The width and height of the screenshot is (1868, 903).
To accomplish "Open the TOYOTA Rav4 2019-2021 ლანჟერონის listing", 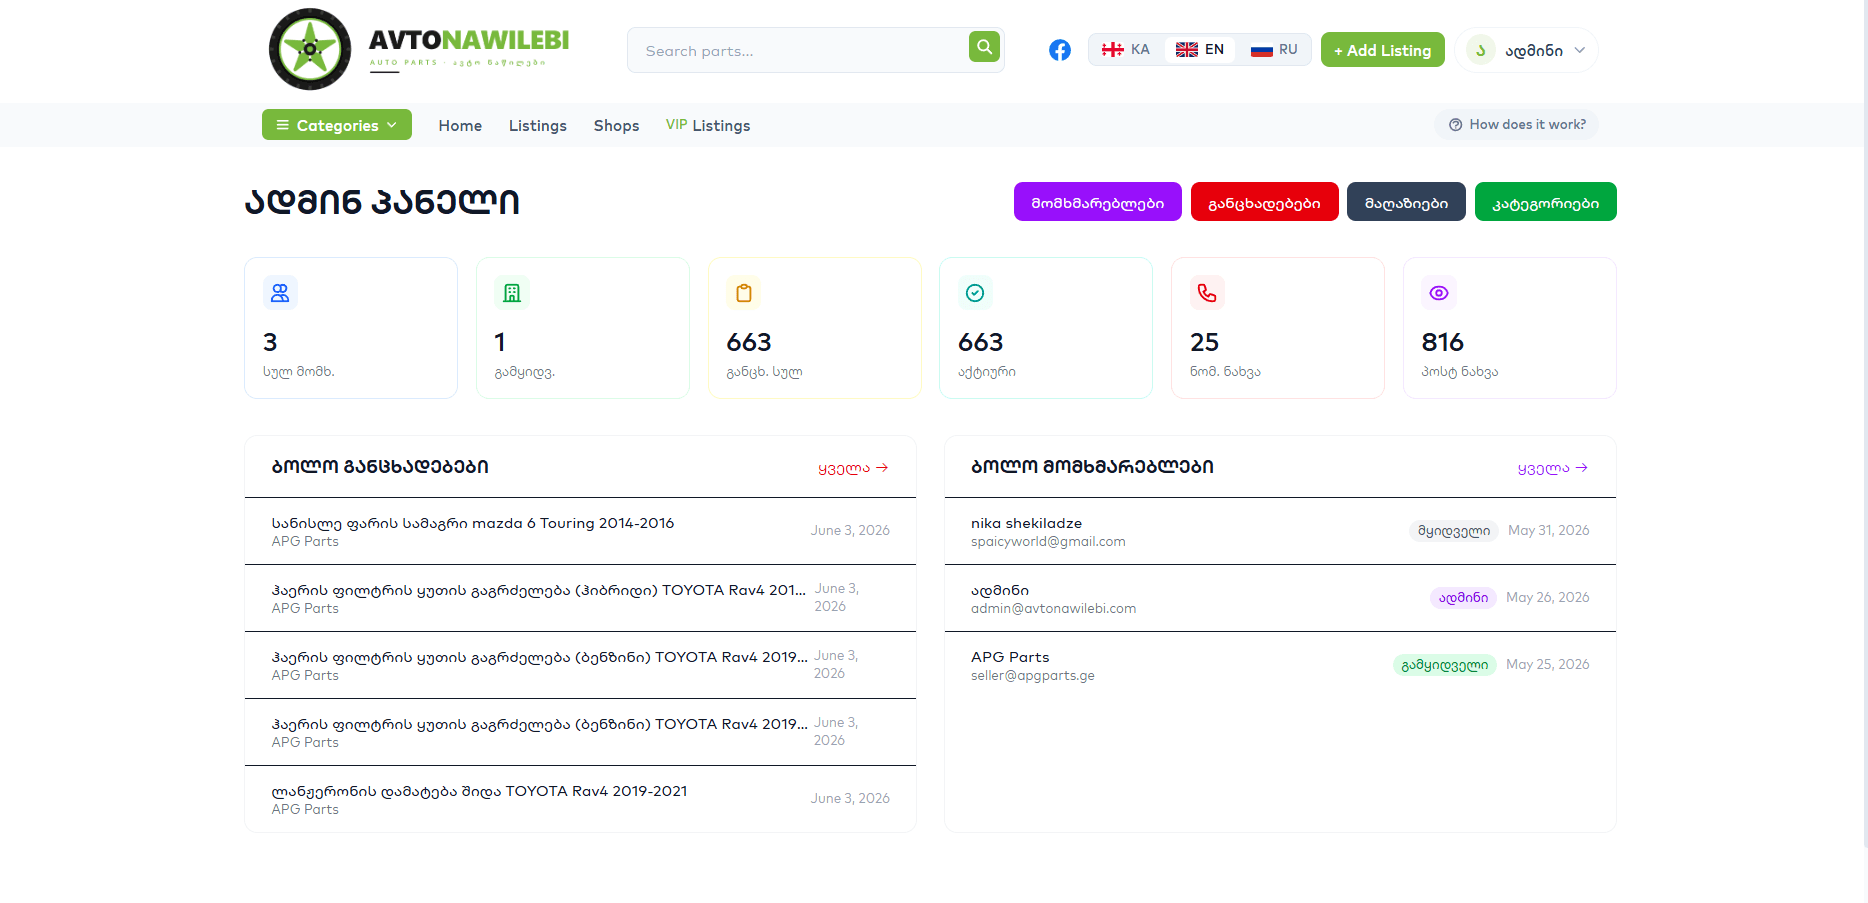I will (x=580, y=799).
